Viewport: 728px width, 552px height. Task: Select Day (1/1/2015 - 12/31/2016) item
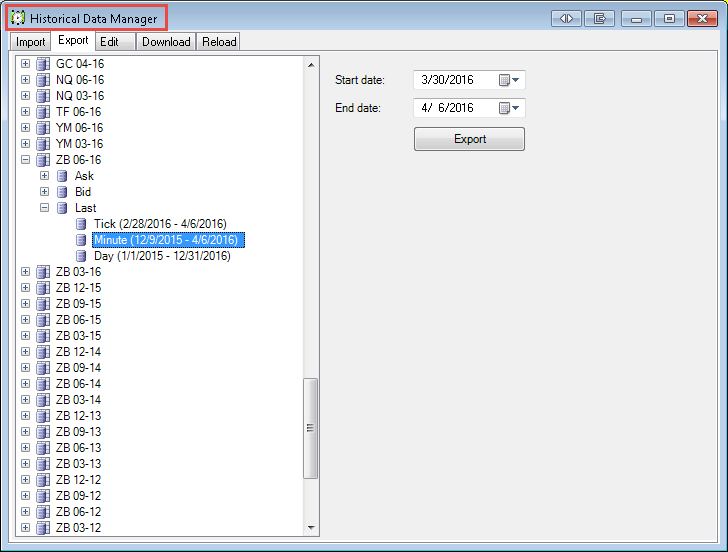tap(162, 256)
